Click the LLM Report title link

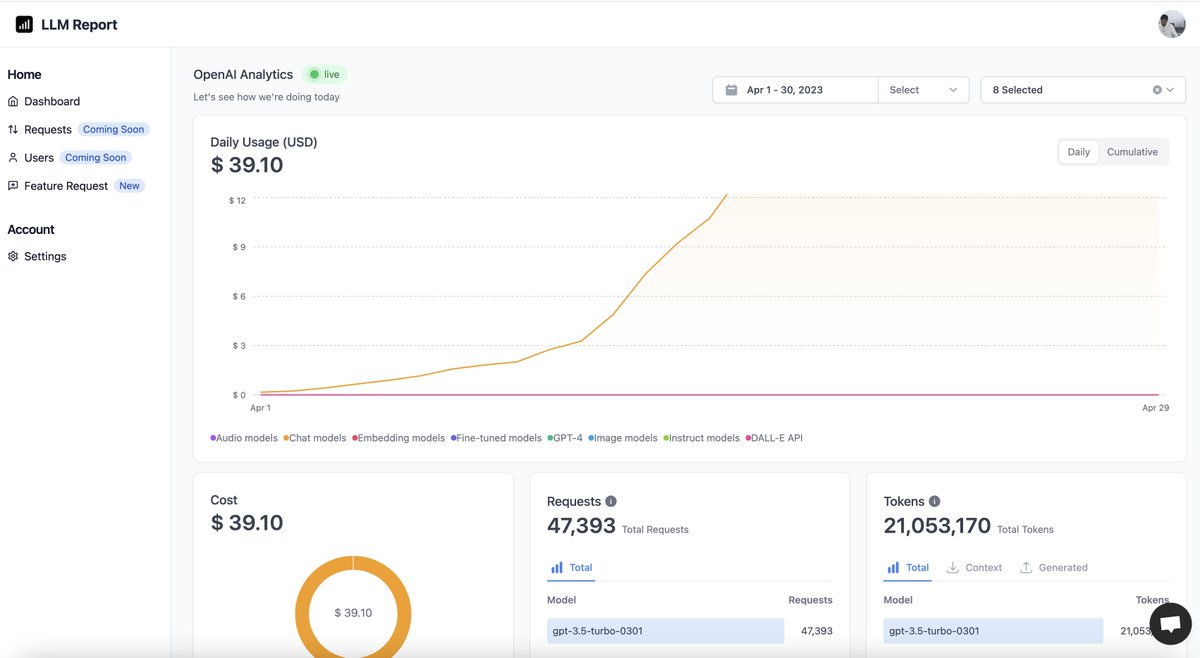click(x=79, y=24)
